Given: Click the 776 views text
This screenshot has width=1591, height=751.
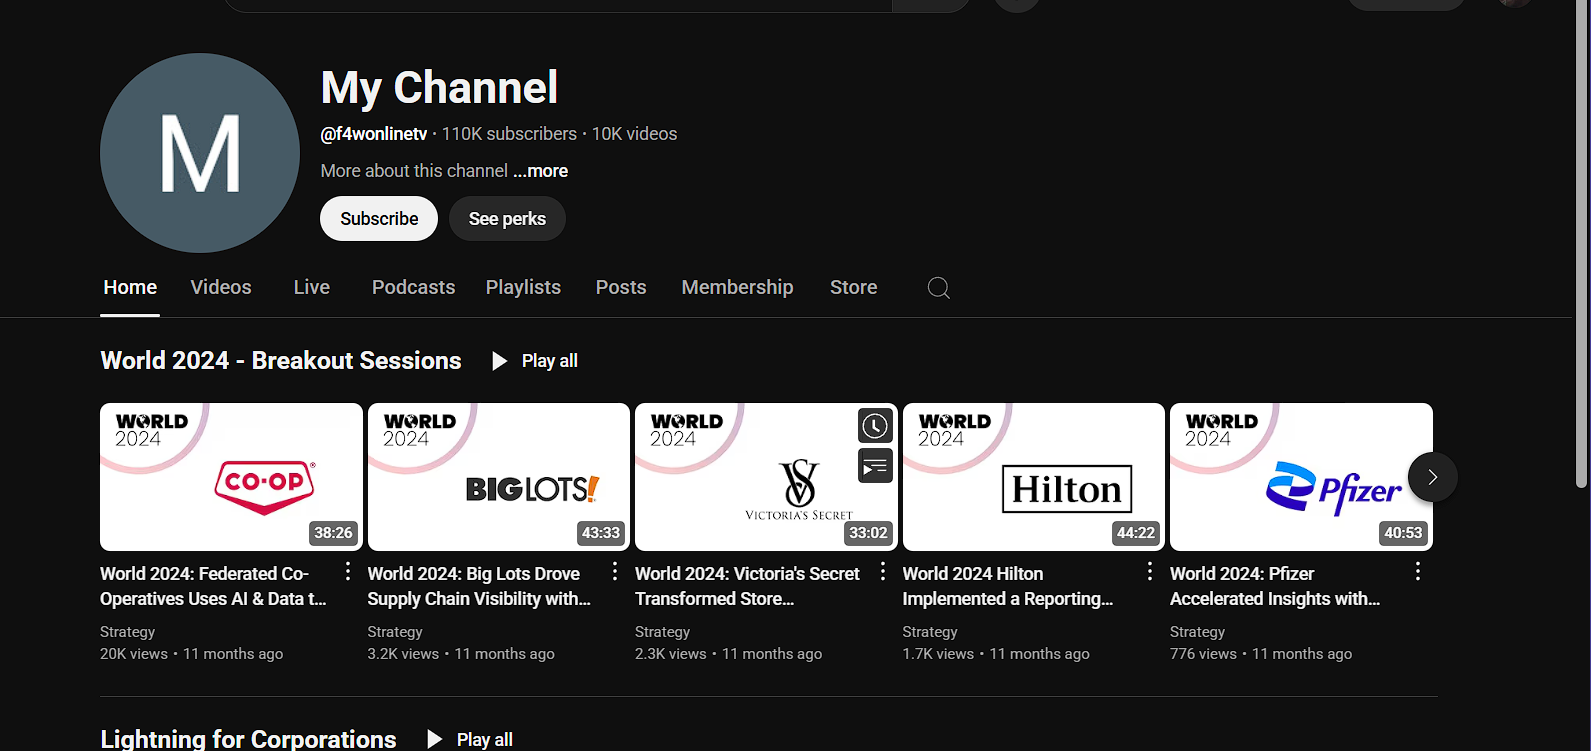Looking at the screenshot, I should (1204, 654).
